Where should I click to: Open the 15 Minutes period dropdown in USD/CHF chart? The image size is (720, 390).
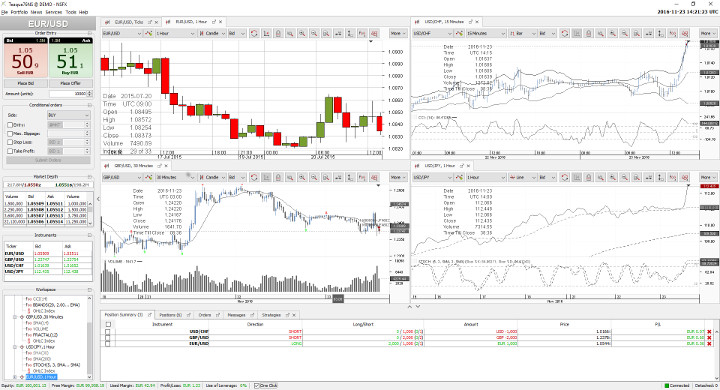pyautogui.click(x=486, y=34)
